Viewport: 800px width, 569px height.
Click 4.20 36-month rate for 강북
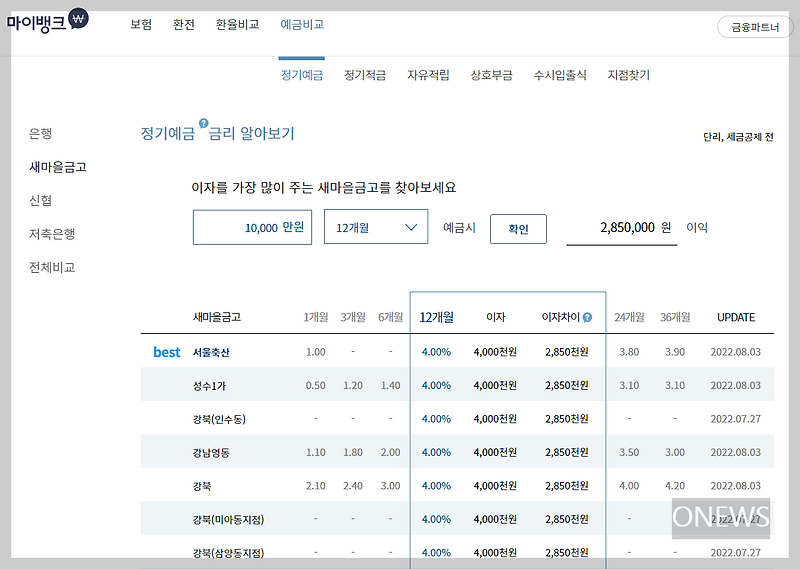(675, 486)
